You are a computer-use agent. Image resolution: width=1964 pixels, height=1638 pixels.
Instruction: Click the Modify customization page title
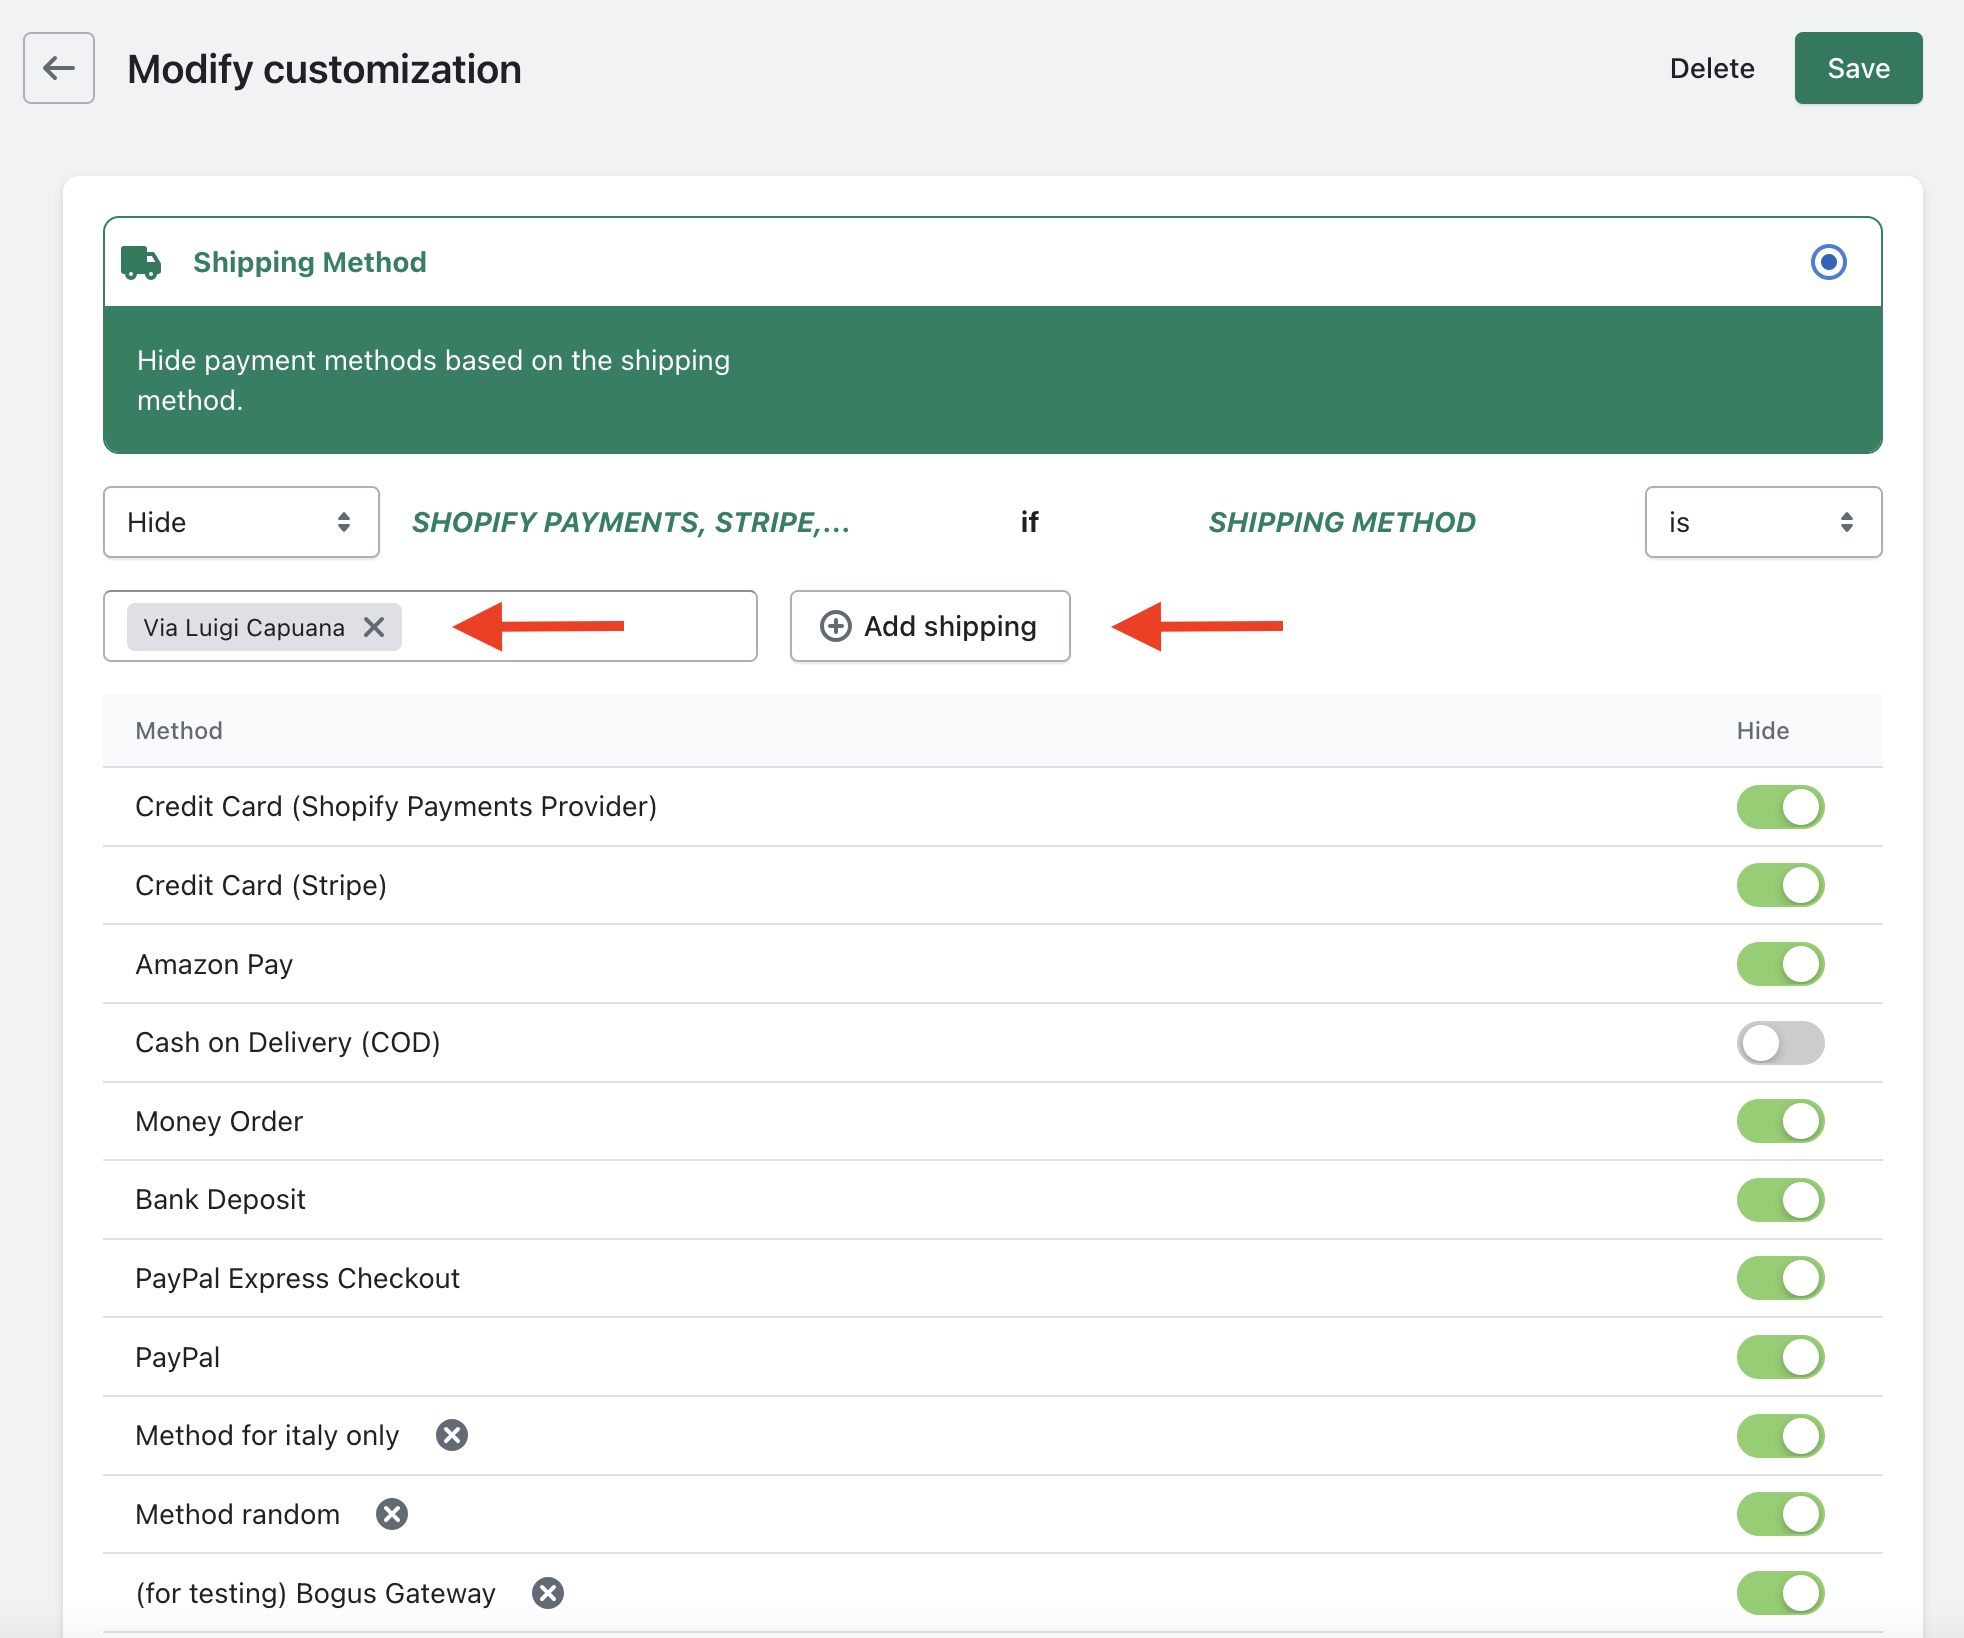(x=325, y=69)
